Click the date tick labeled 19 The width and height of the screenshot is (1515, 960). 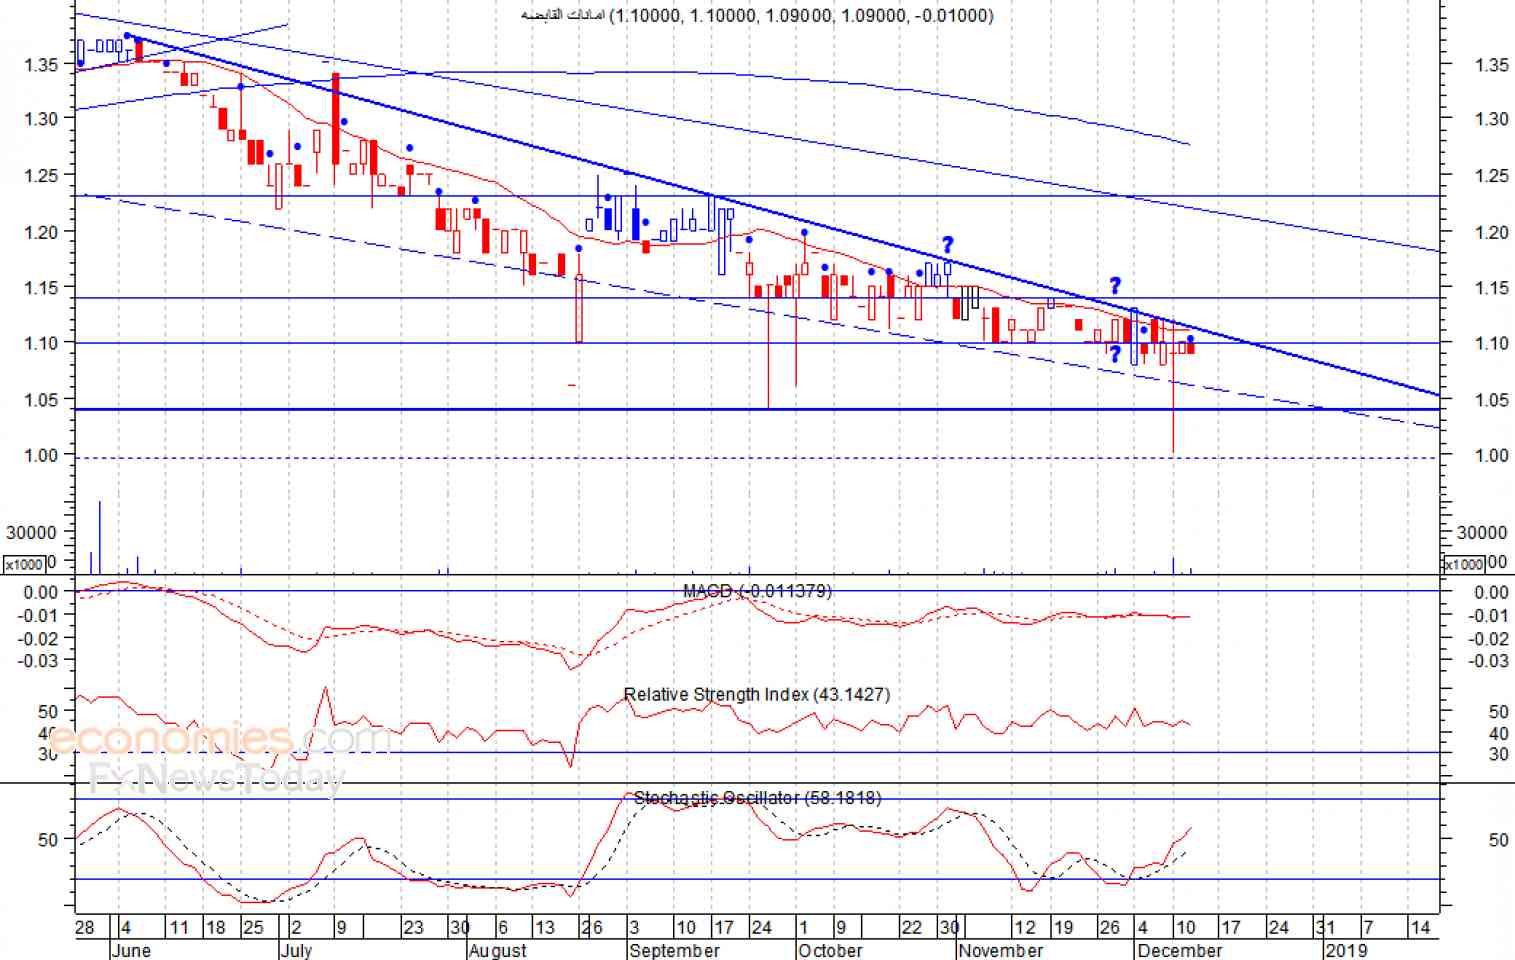click(1063, 927)
